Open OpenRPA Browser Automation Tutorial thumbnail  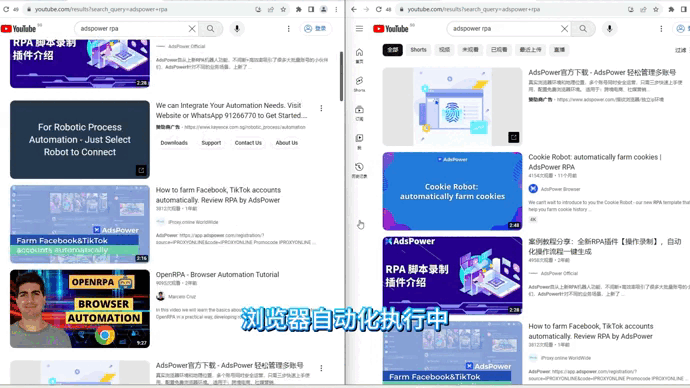(80, 309)
